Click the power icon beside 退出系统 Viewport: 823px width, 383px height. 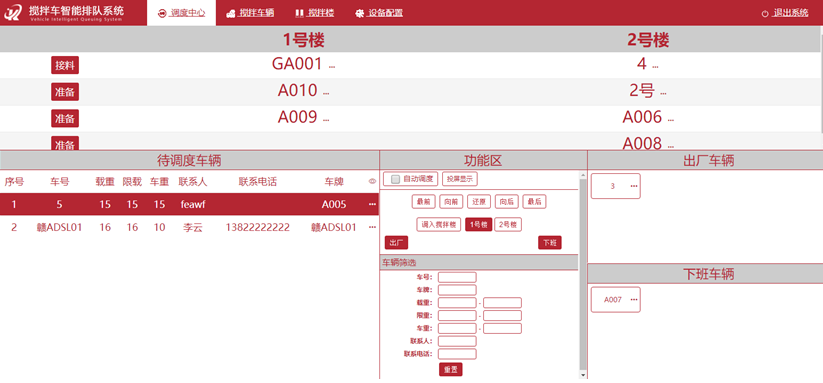[765, 14]
